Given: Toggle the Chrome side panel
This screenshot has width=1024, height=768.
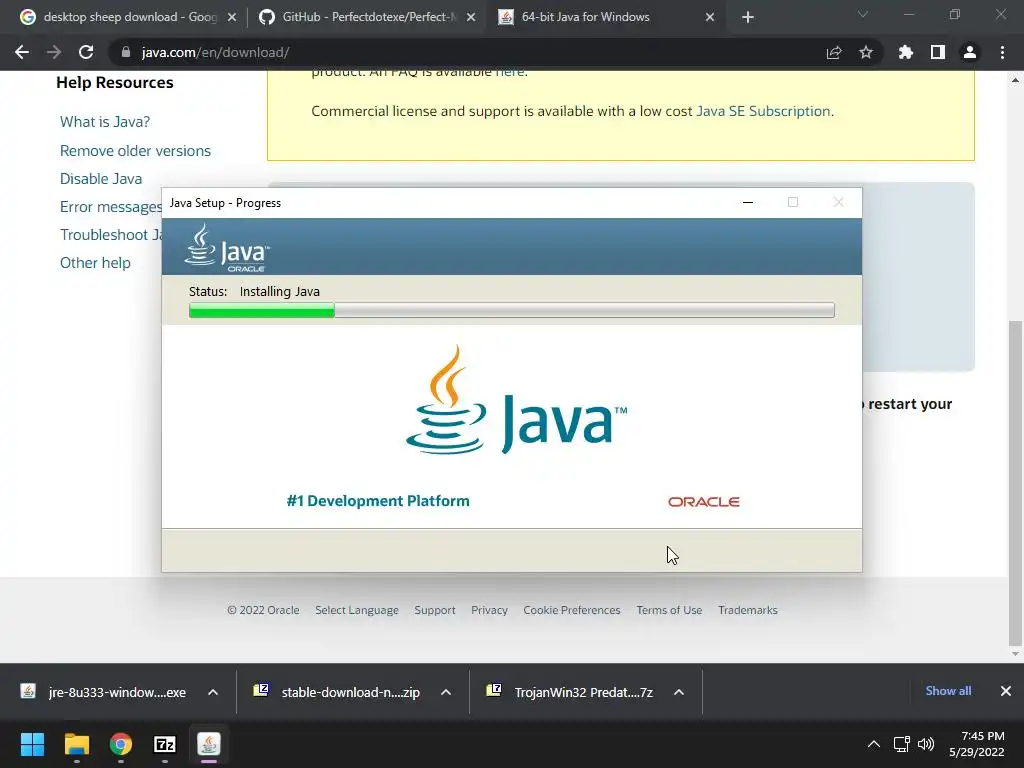Looking at the screenshot, I should [937, 52].
